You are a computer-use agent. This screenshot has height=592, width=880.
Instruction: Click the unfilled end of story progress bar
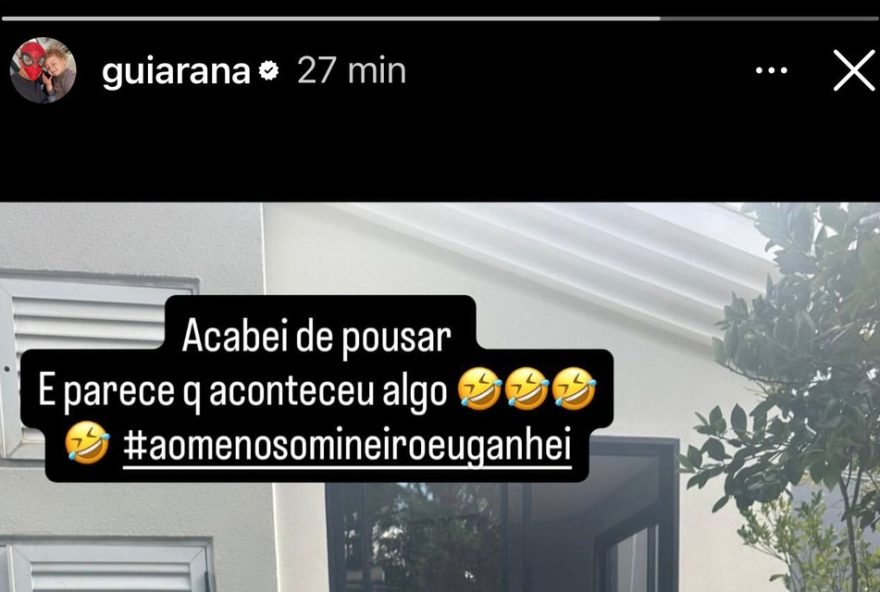click(769, 19)
